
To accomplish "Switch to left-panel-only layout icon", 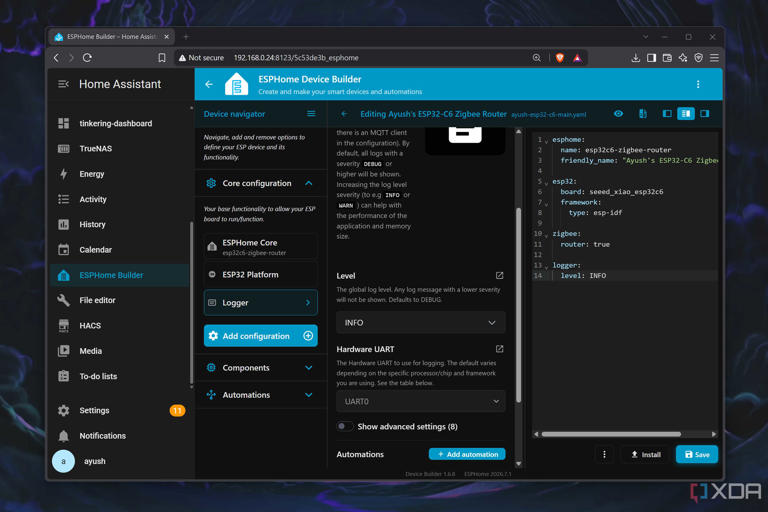I will tap(667, 114).
